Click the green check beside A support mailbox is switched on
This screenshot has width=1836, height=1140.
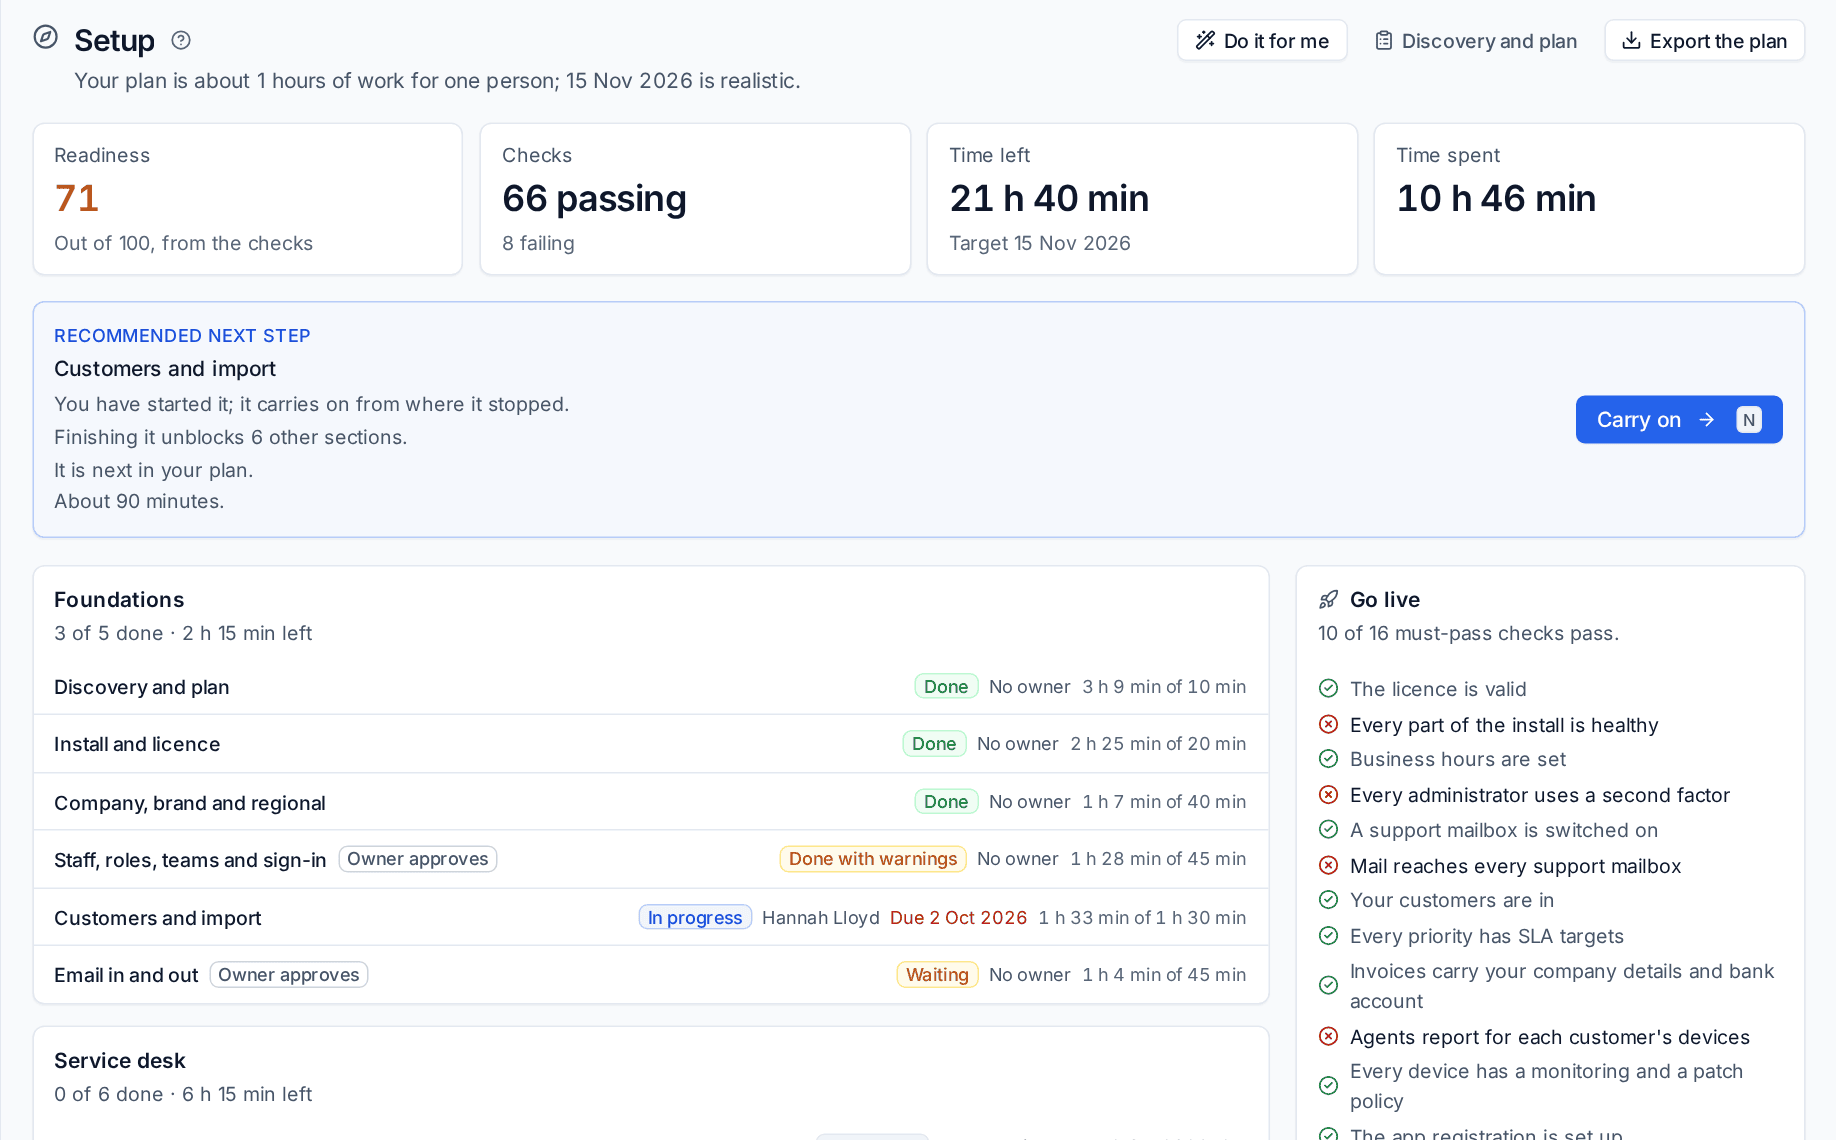1328,829
